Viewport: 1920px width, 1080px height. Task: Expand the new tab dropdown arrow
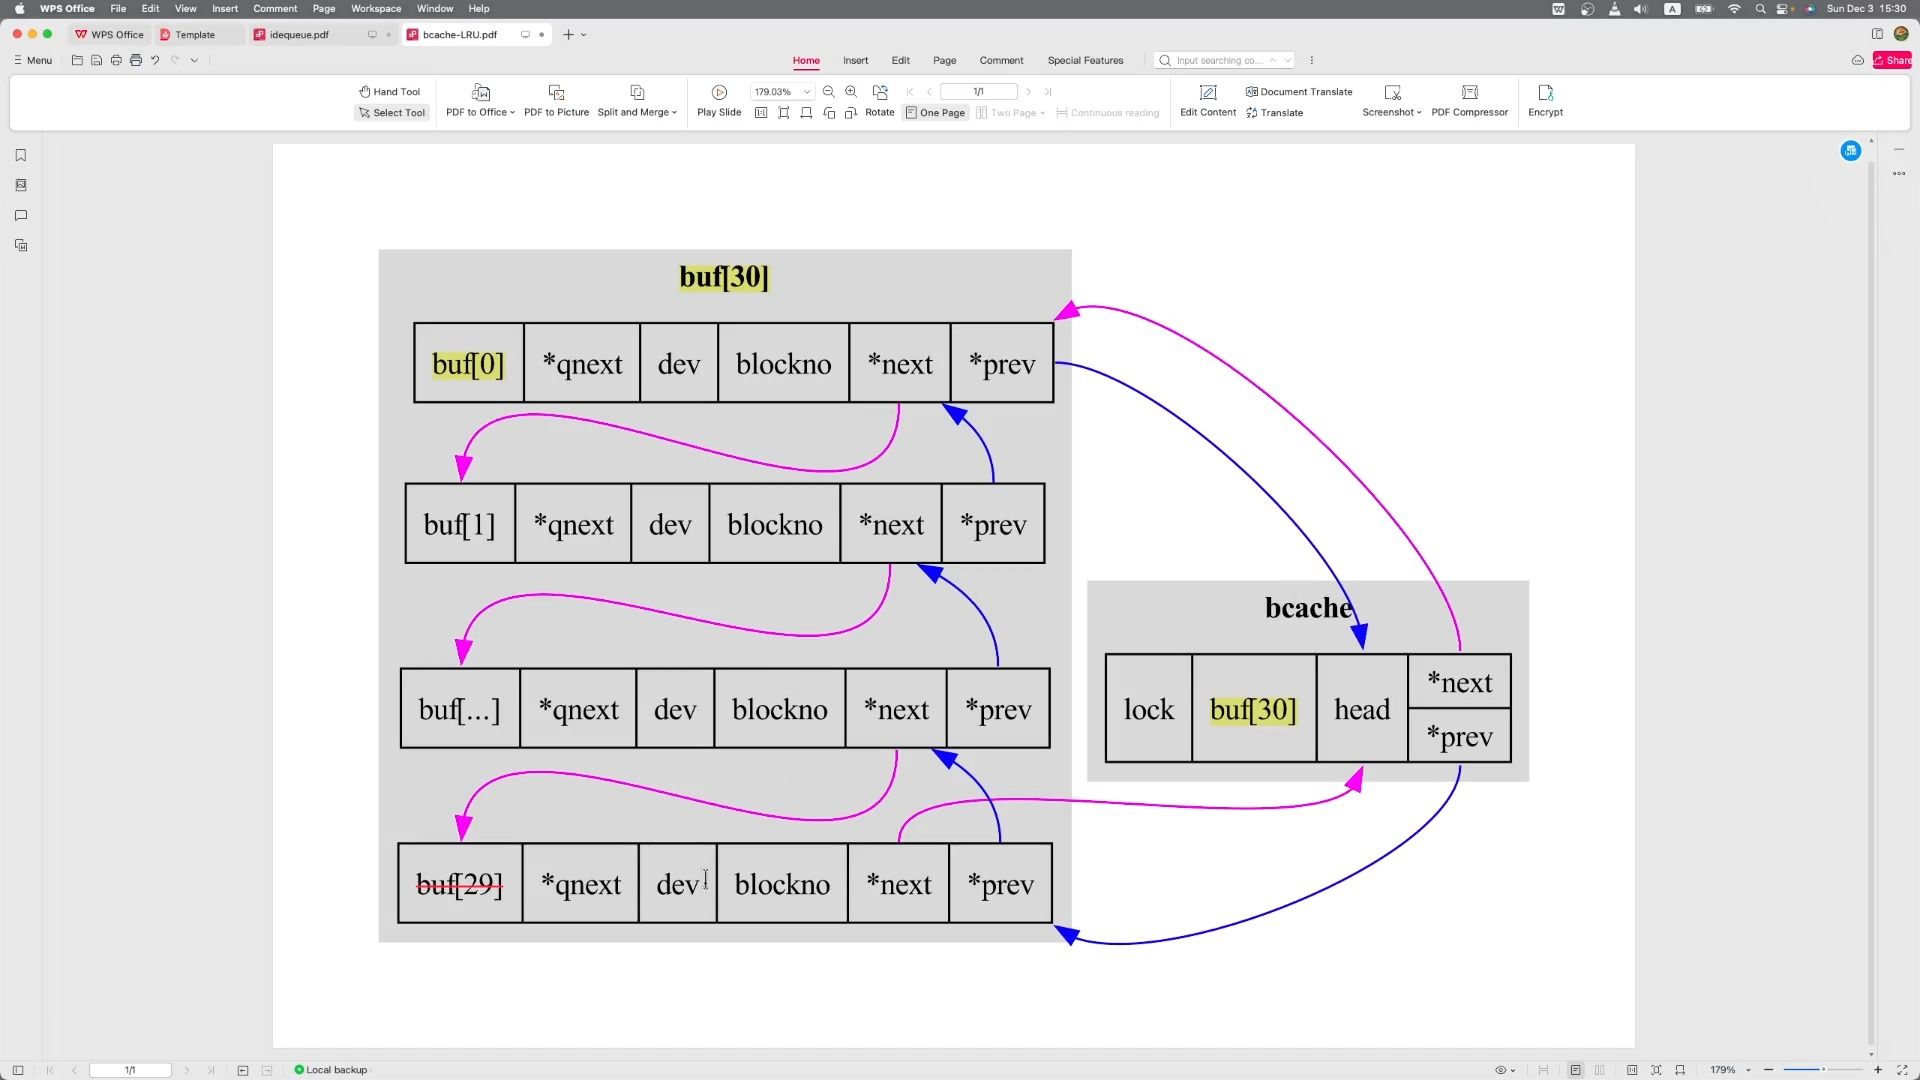(584, 35)
